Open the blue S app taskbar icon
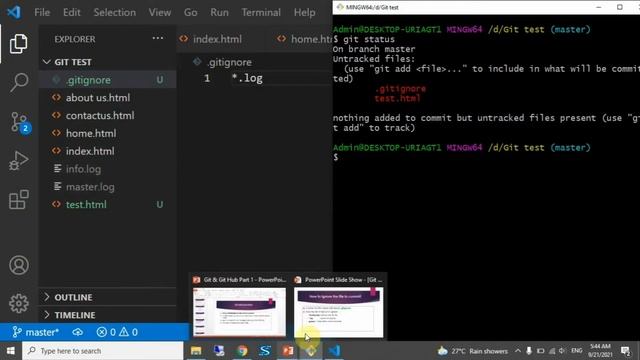This screenshot has height=360, width=640. (x=265, y=351)
